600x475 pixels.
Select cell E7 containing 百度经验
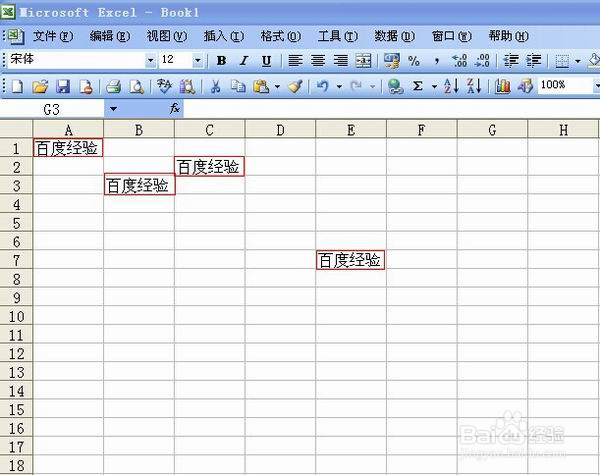tap(351, 260)
